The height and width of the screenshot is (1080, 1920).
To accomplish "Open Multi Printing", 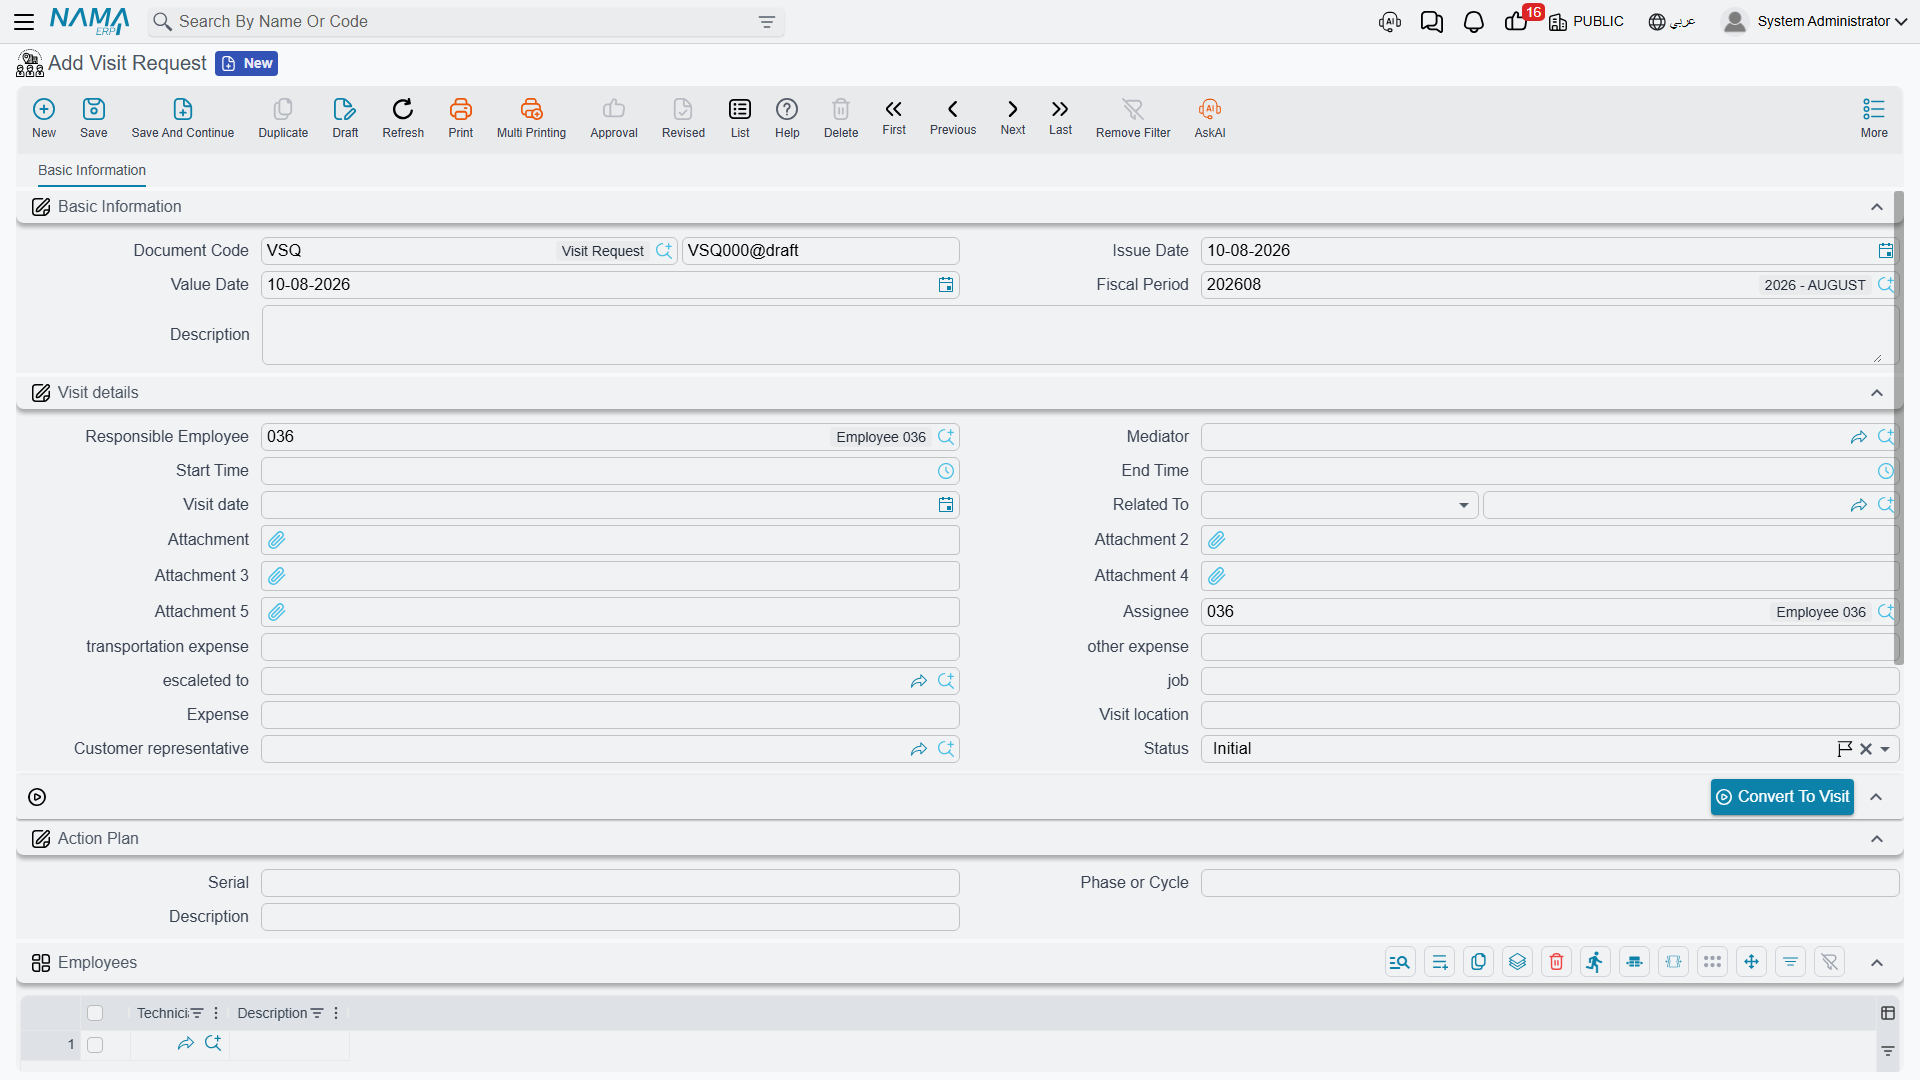I will (x=531, y=118).
